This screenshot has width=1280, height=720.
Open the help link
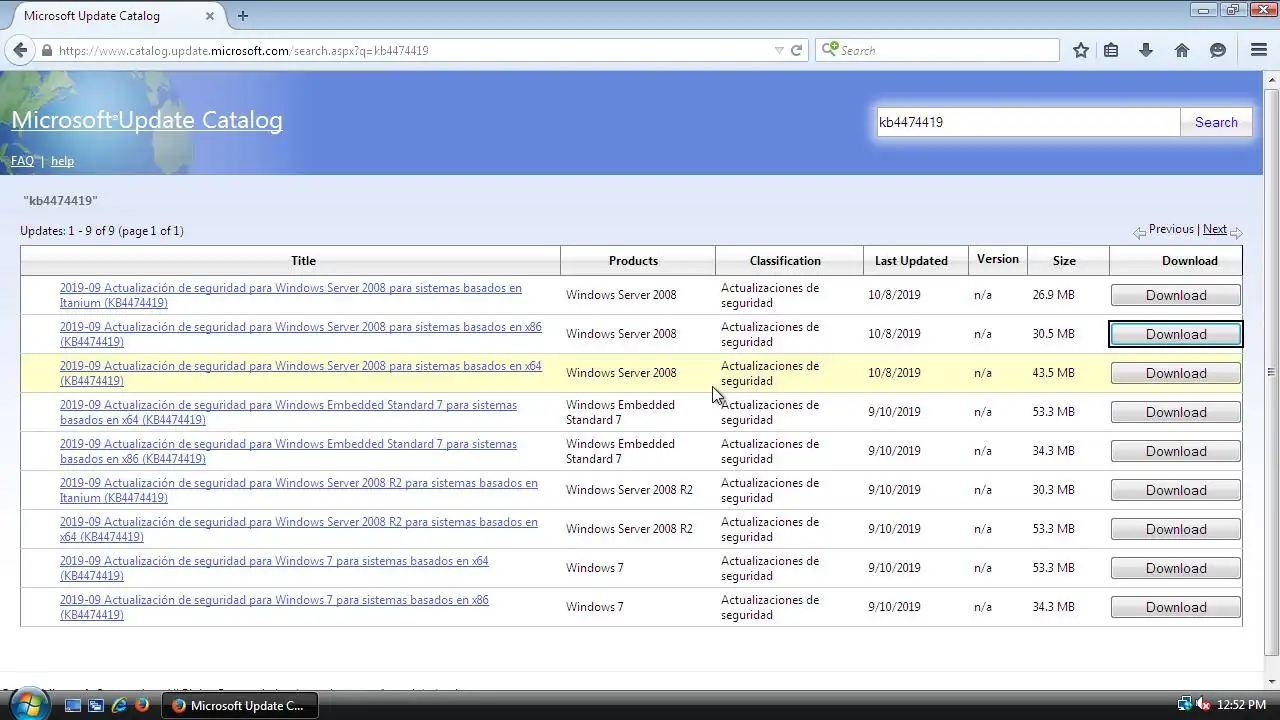[62, 161]
